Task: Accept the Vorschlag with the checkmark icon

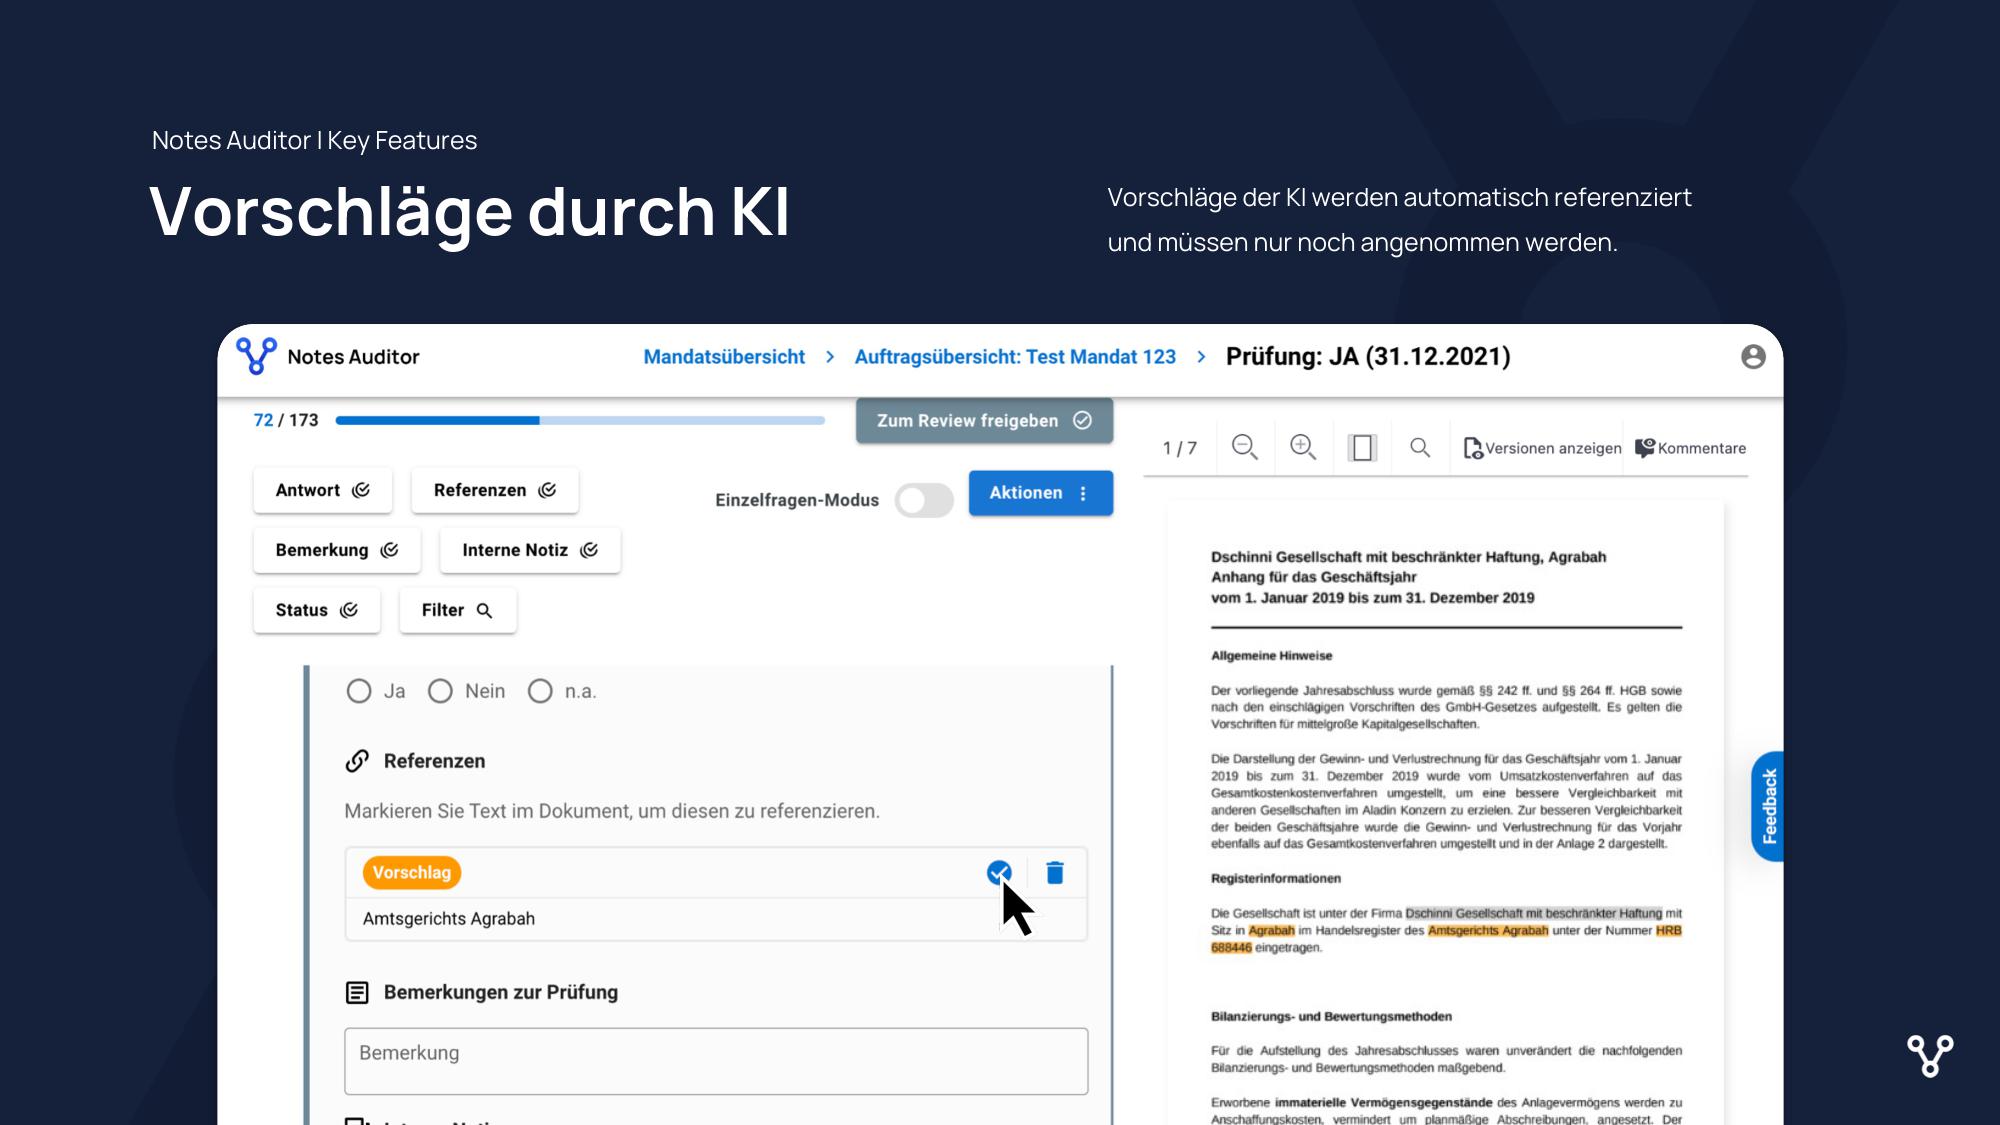Action: [x=998, y=873]
